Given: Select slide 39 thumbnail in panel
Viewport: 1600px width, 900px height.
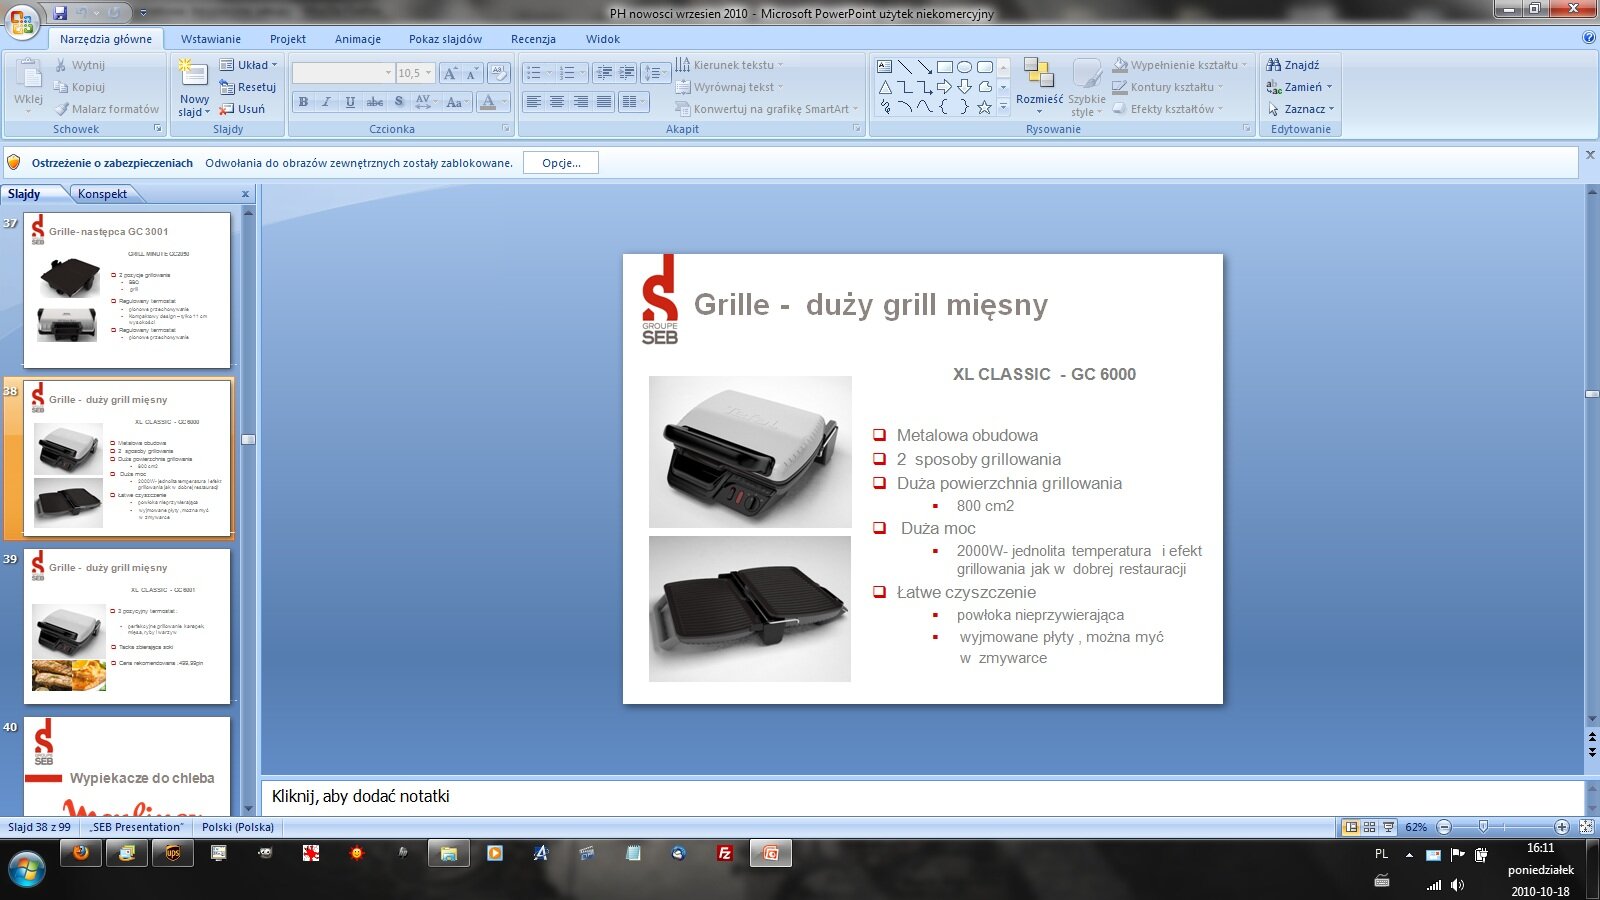Looking at the screenshot, I should (x=127, y=626).
